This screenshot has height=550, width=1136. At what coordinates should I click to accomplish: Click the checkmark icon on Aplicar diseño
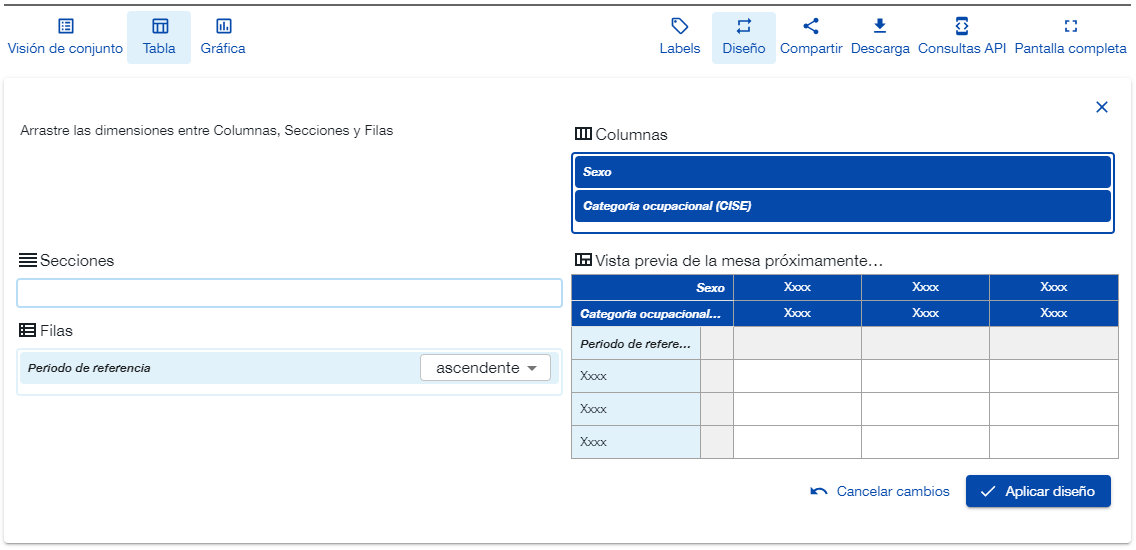tap(987, 491)
